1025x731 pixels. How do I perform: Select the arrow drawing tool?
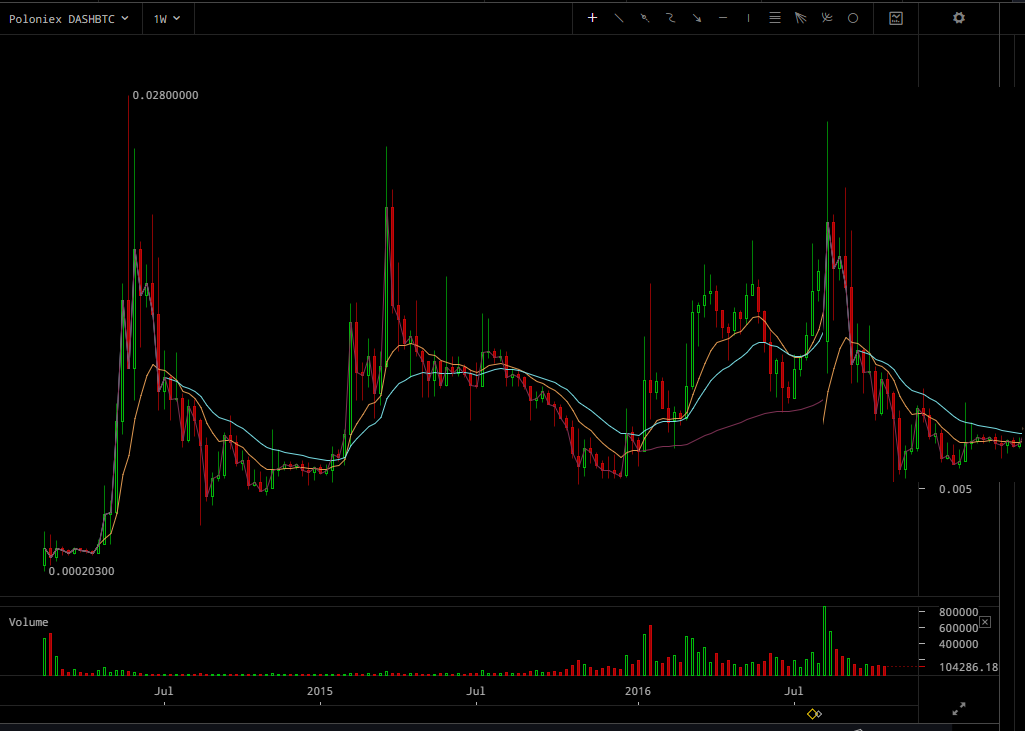[697, 18]
